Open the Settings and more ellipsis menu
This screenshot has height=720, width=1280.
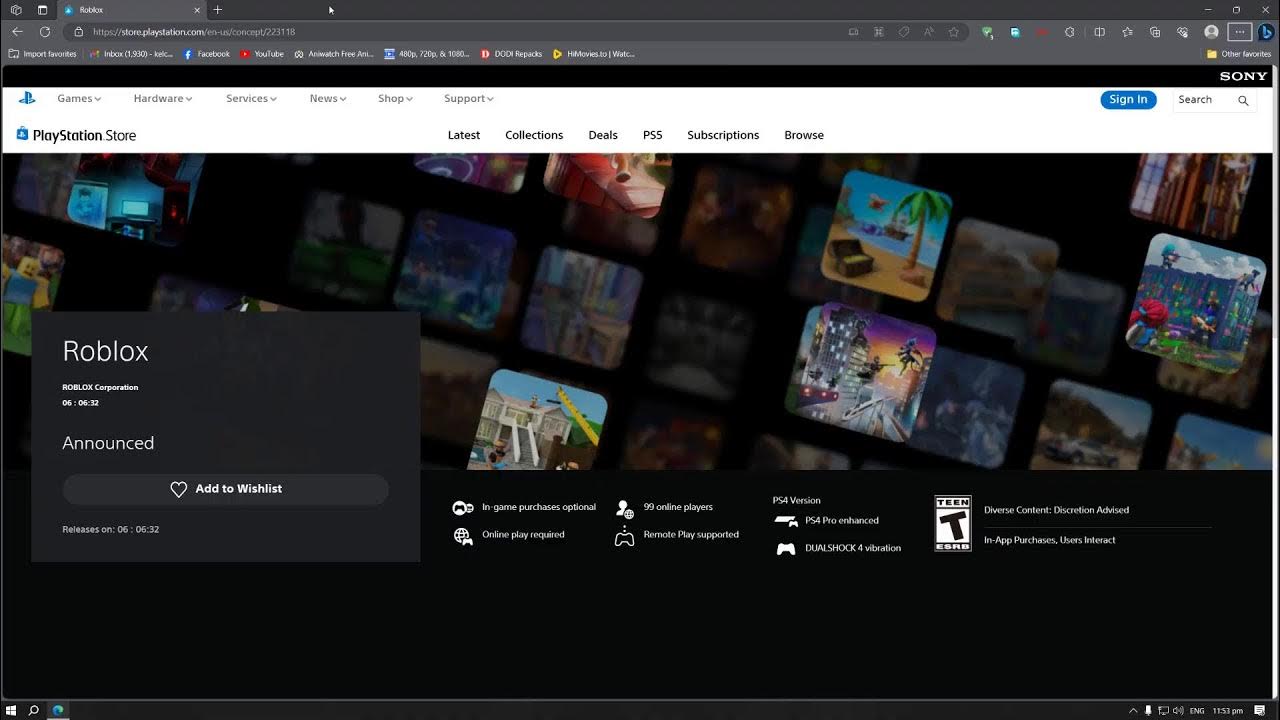tap(1239, 32)
